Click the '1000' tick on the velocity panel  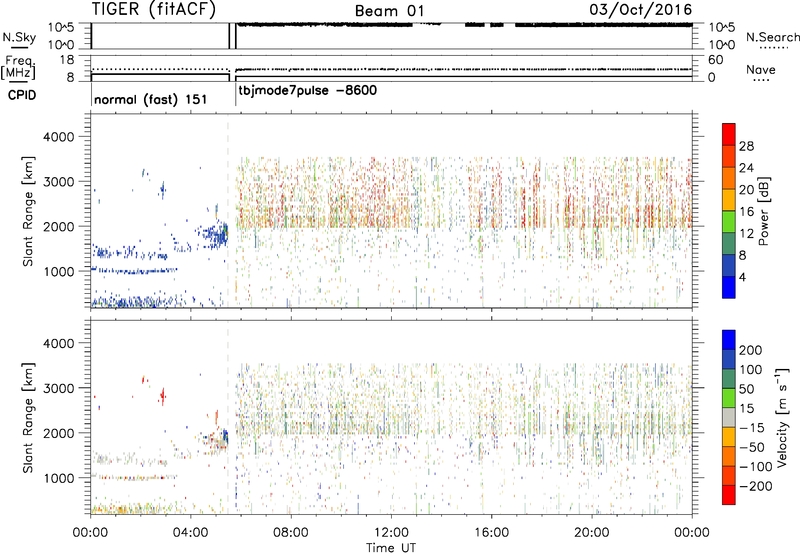58,478
